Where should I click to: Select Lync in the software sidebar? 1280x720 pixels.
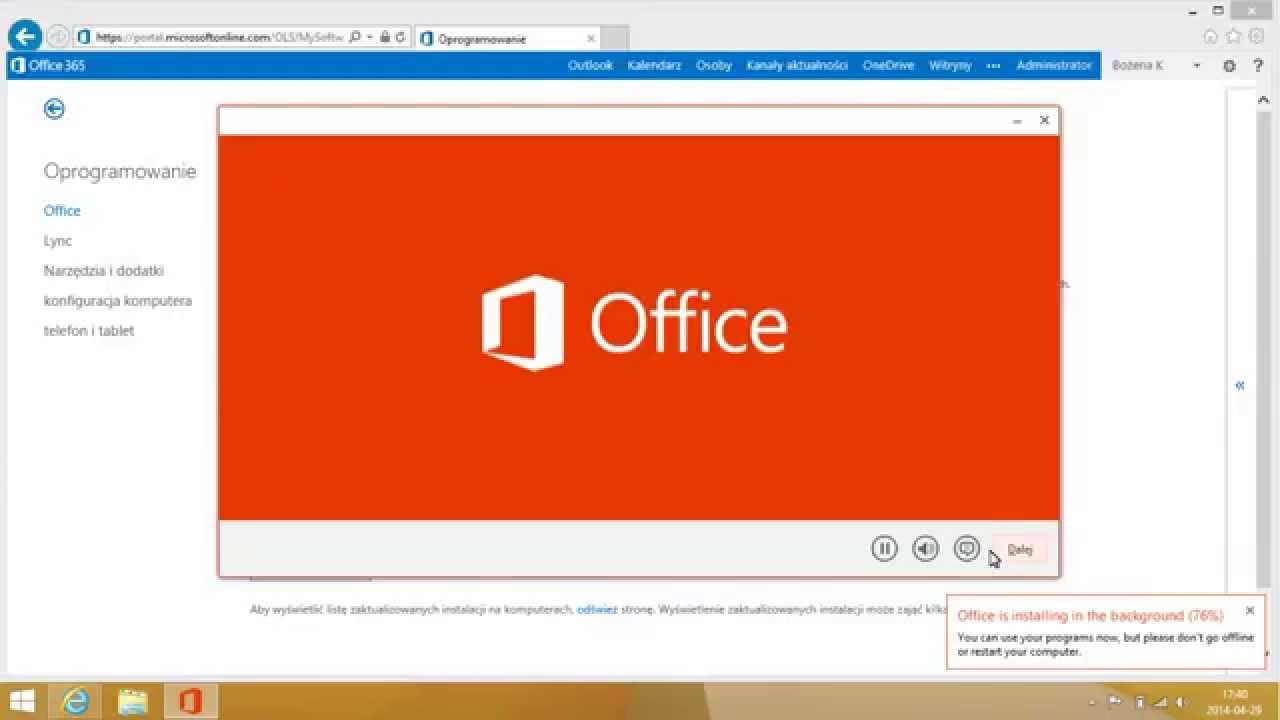[58, 240]
